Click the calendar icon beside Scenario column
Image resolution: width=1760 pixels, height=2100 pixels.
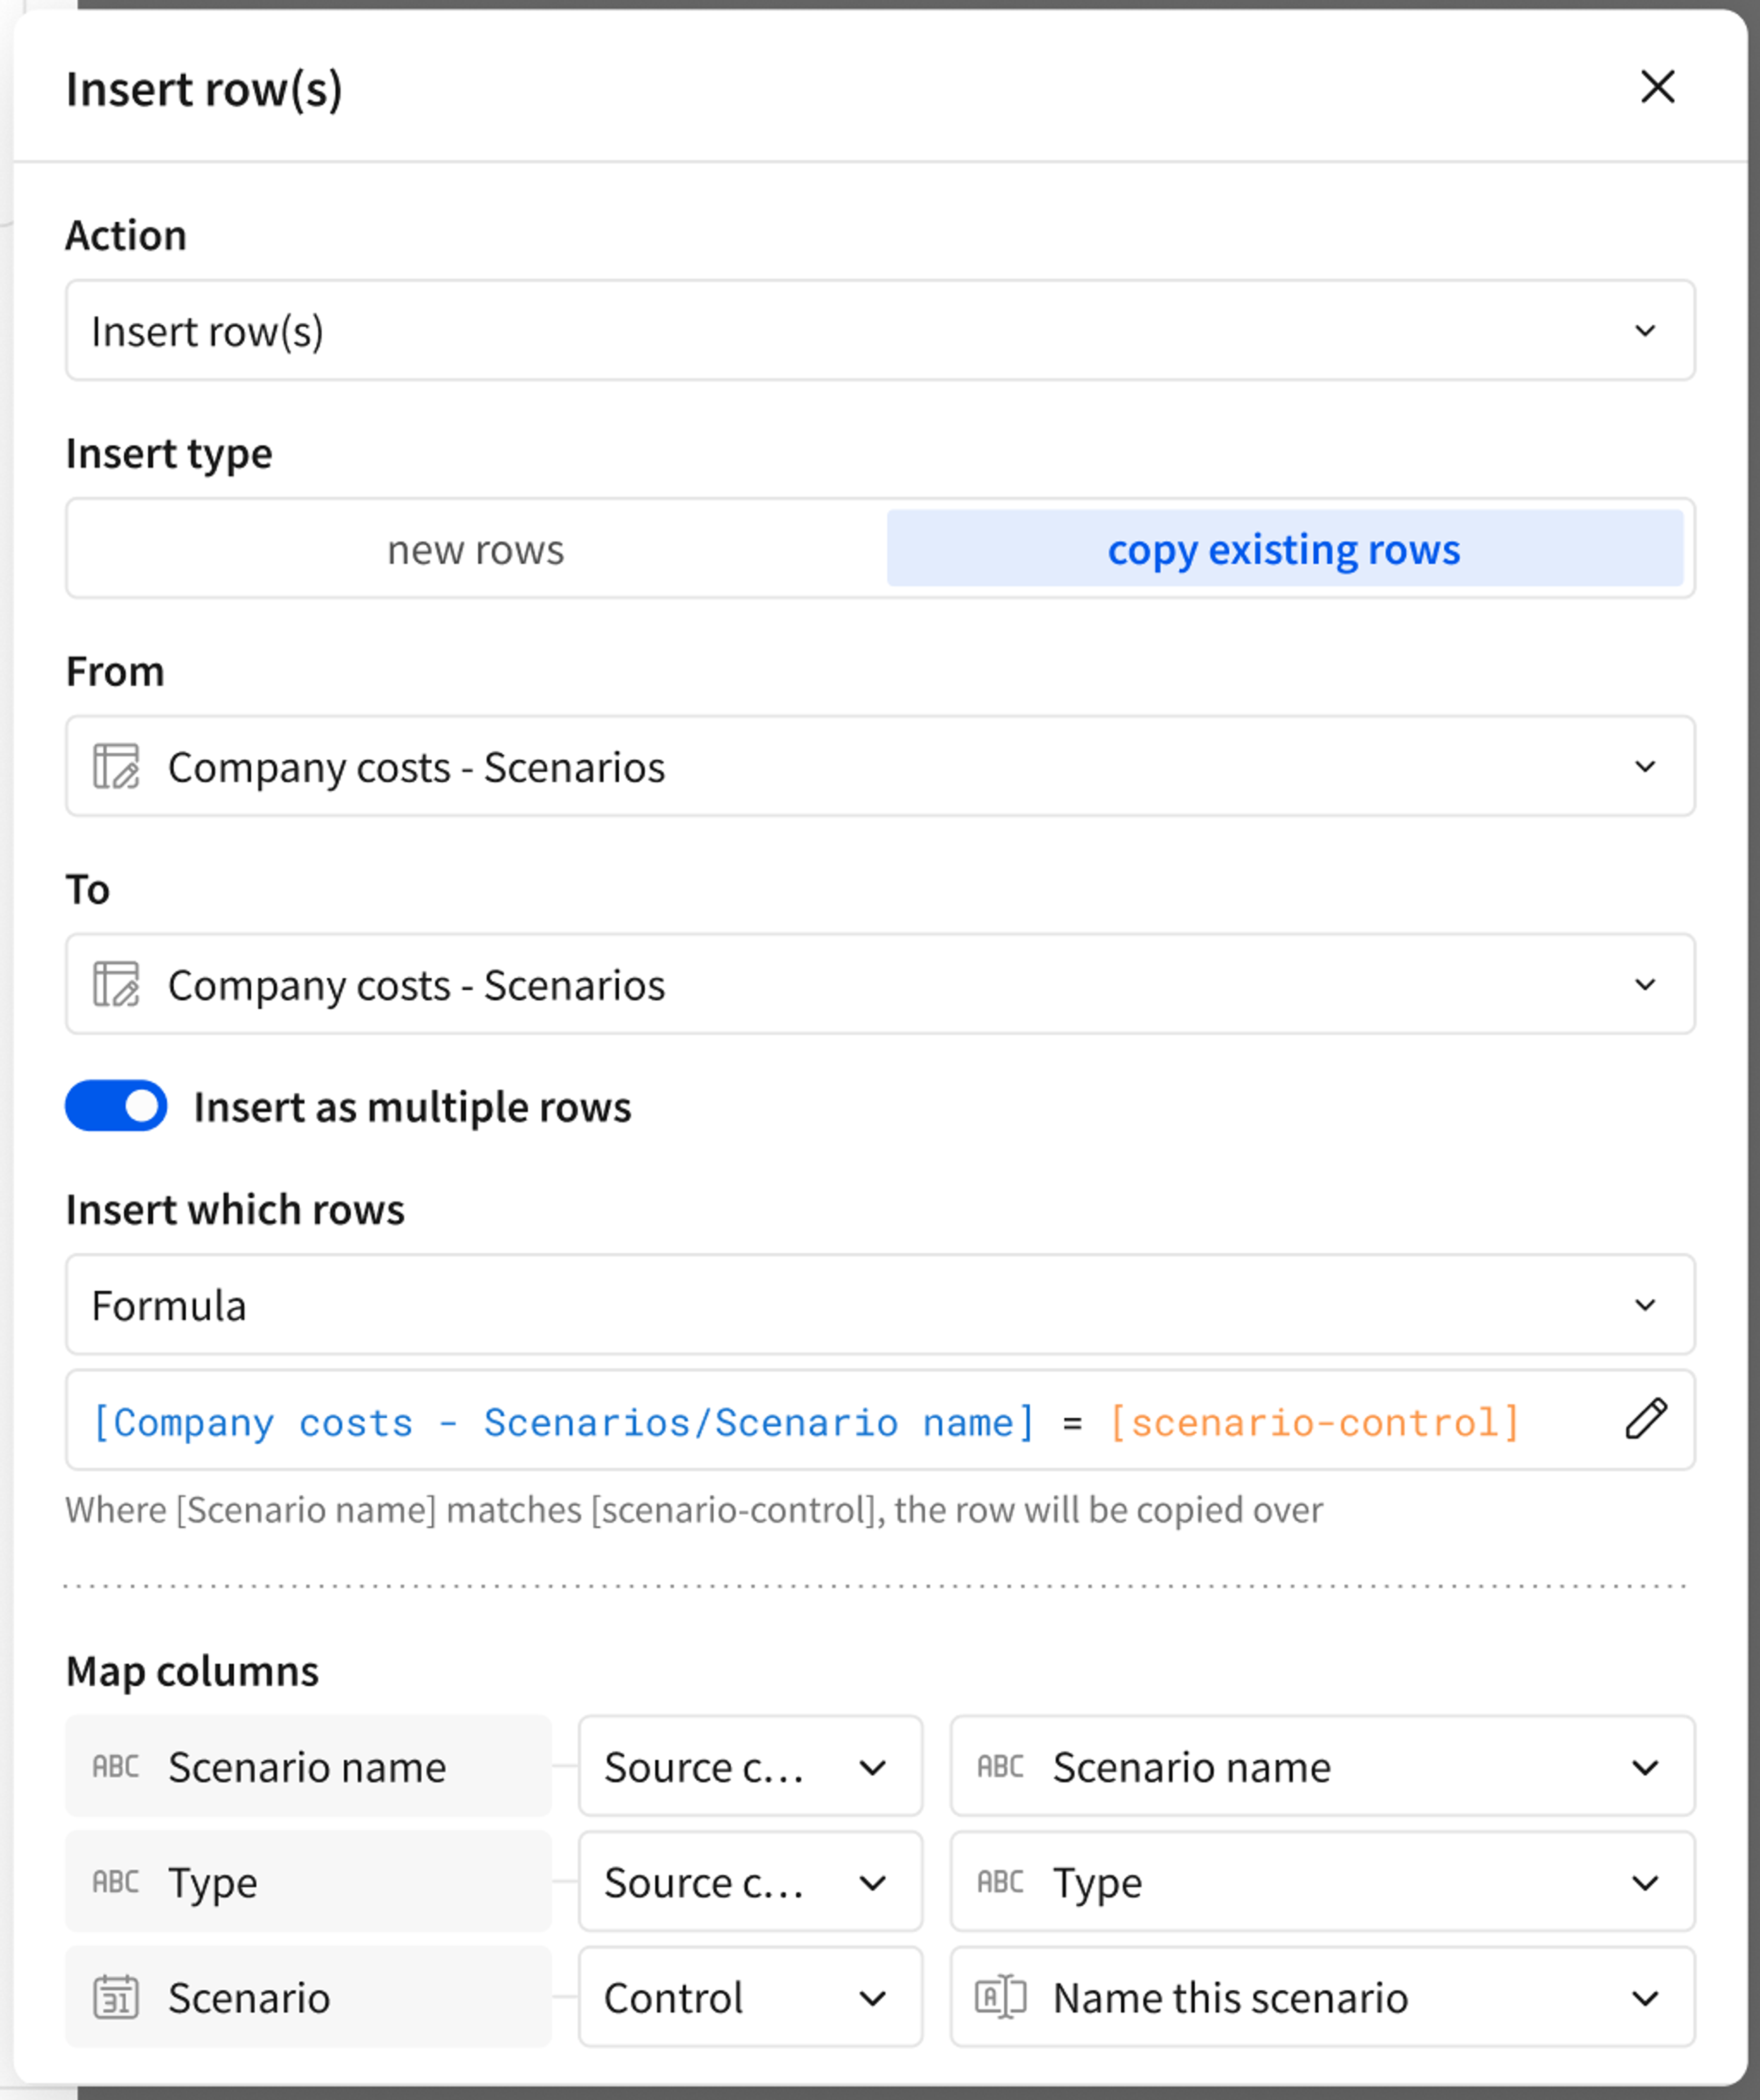(x=116, y=1997)
